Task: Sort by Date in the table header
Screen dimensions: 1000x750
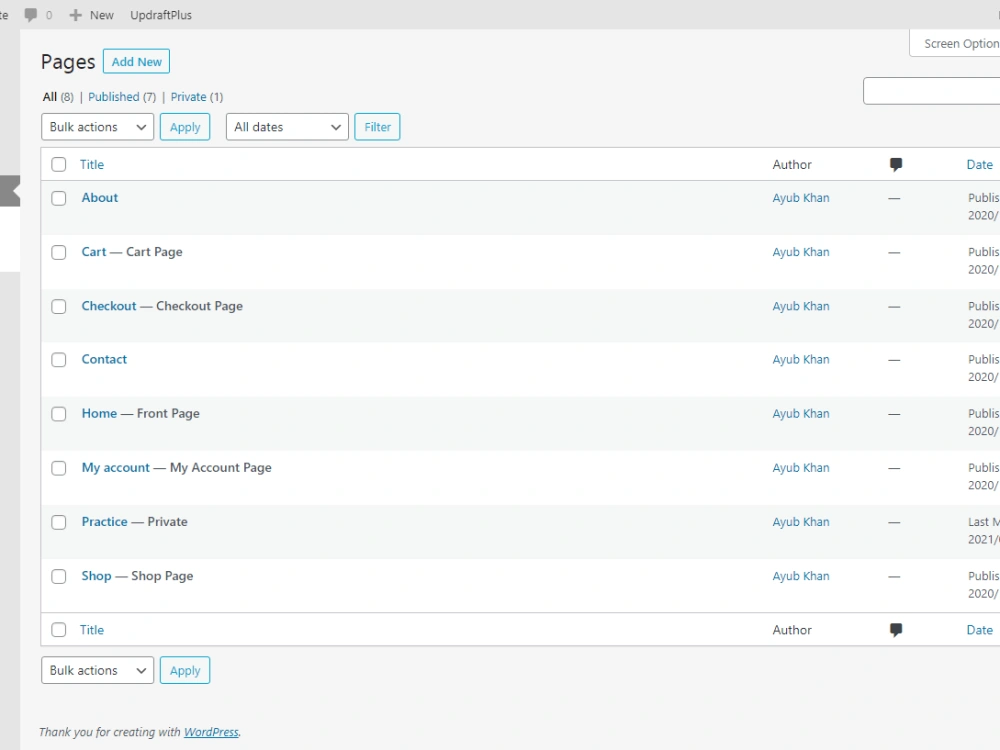Action: tap(980, 165)
